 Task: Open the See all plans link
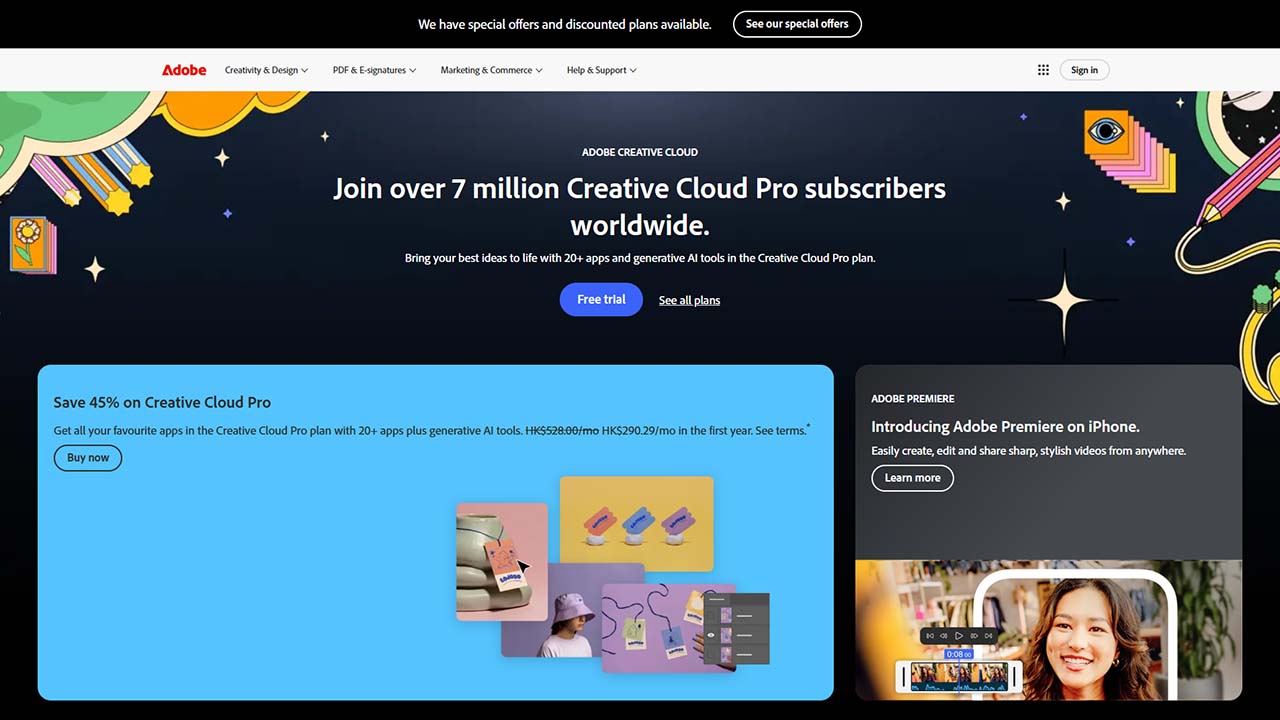pyautogui.click(x=689, y=300)
